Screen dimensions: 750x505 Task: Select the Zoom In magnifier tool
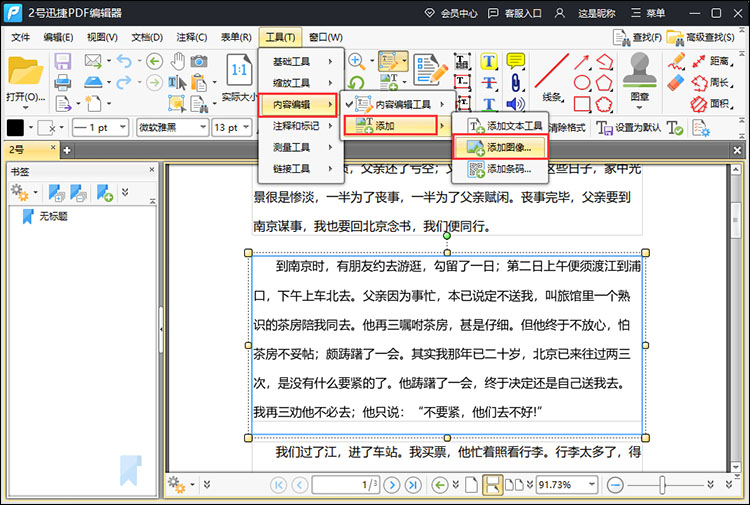(x=356, y=61)
